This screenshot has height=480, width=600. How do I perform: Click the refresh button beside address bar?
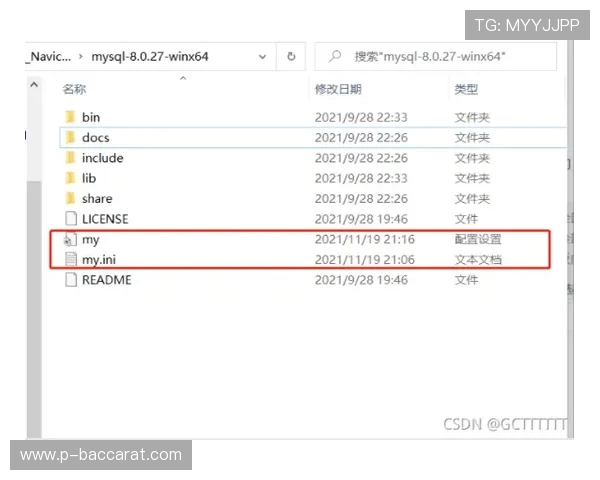click(291, 57)
